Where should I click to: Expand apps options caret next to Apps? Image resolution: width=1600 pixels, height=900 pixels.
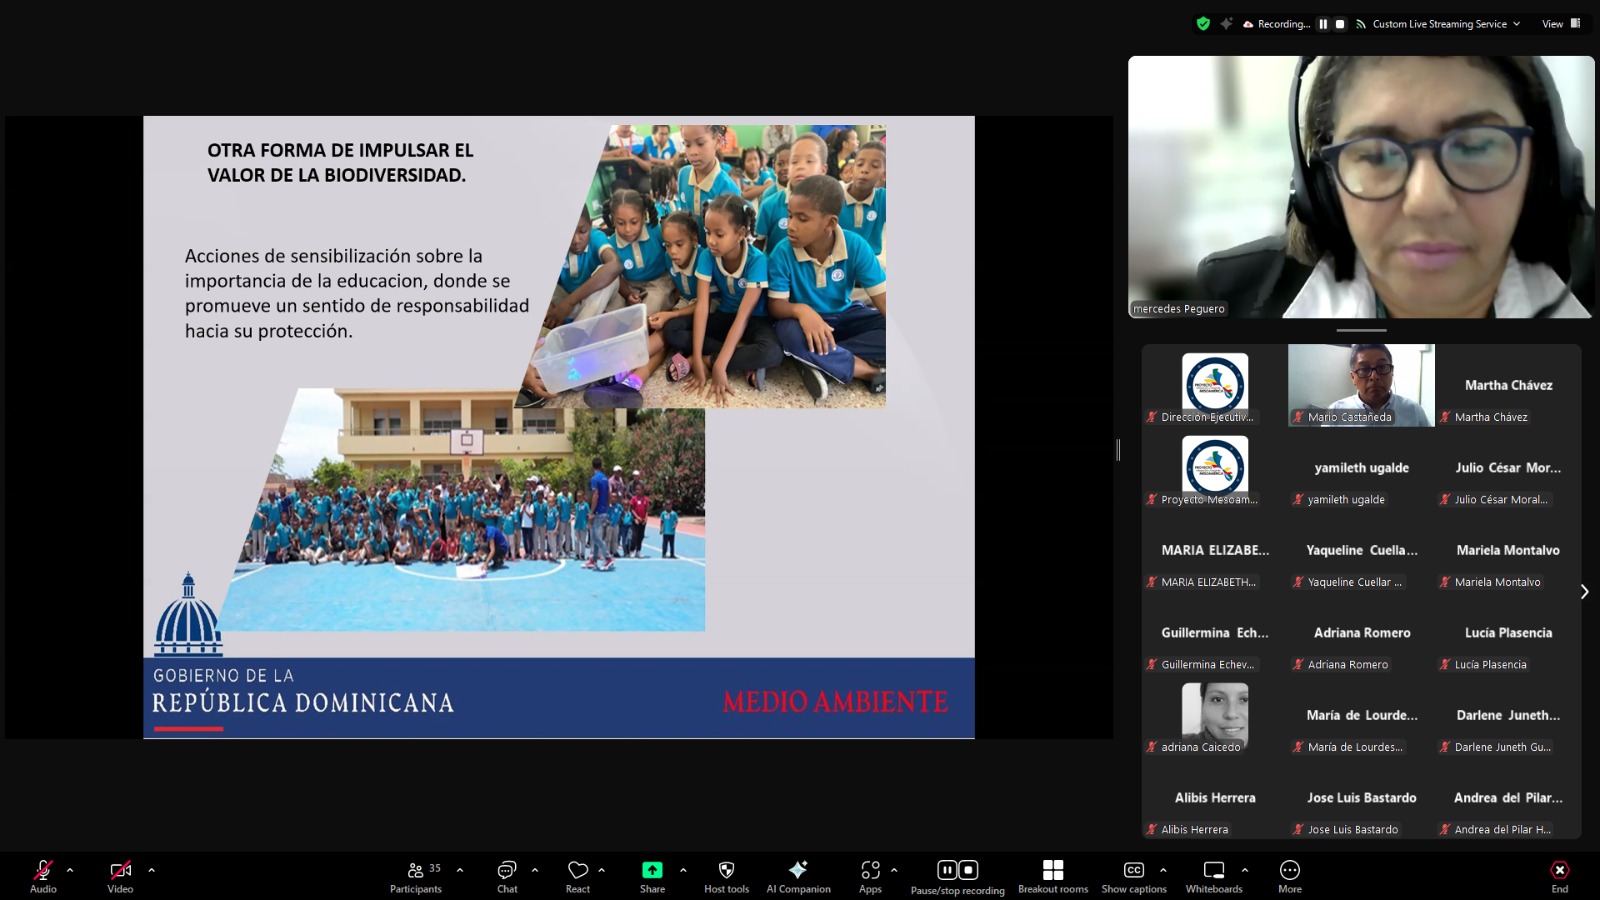894,870
